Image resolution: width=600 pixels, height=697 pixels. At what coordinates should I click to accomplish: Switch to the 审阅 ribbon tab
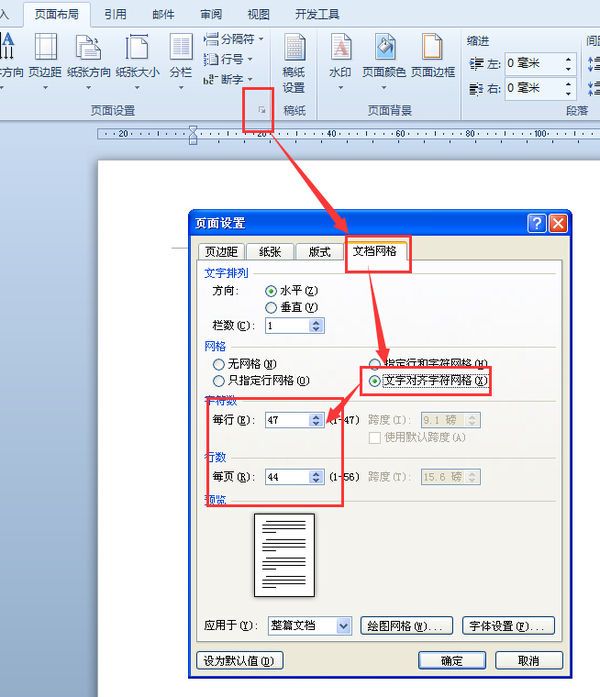[211, 14]
